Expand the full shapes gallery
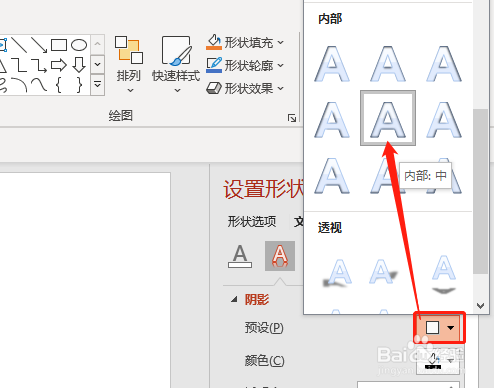This screenshot has width=494, height=388. pos(98,85)
